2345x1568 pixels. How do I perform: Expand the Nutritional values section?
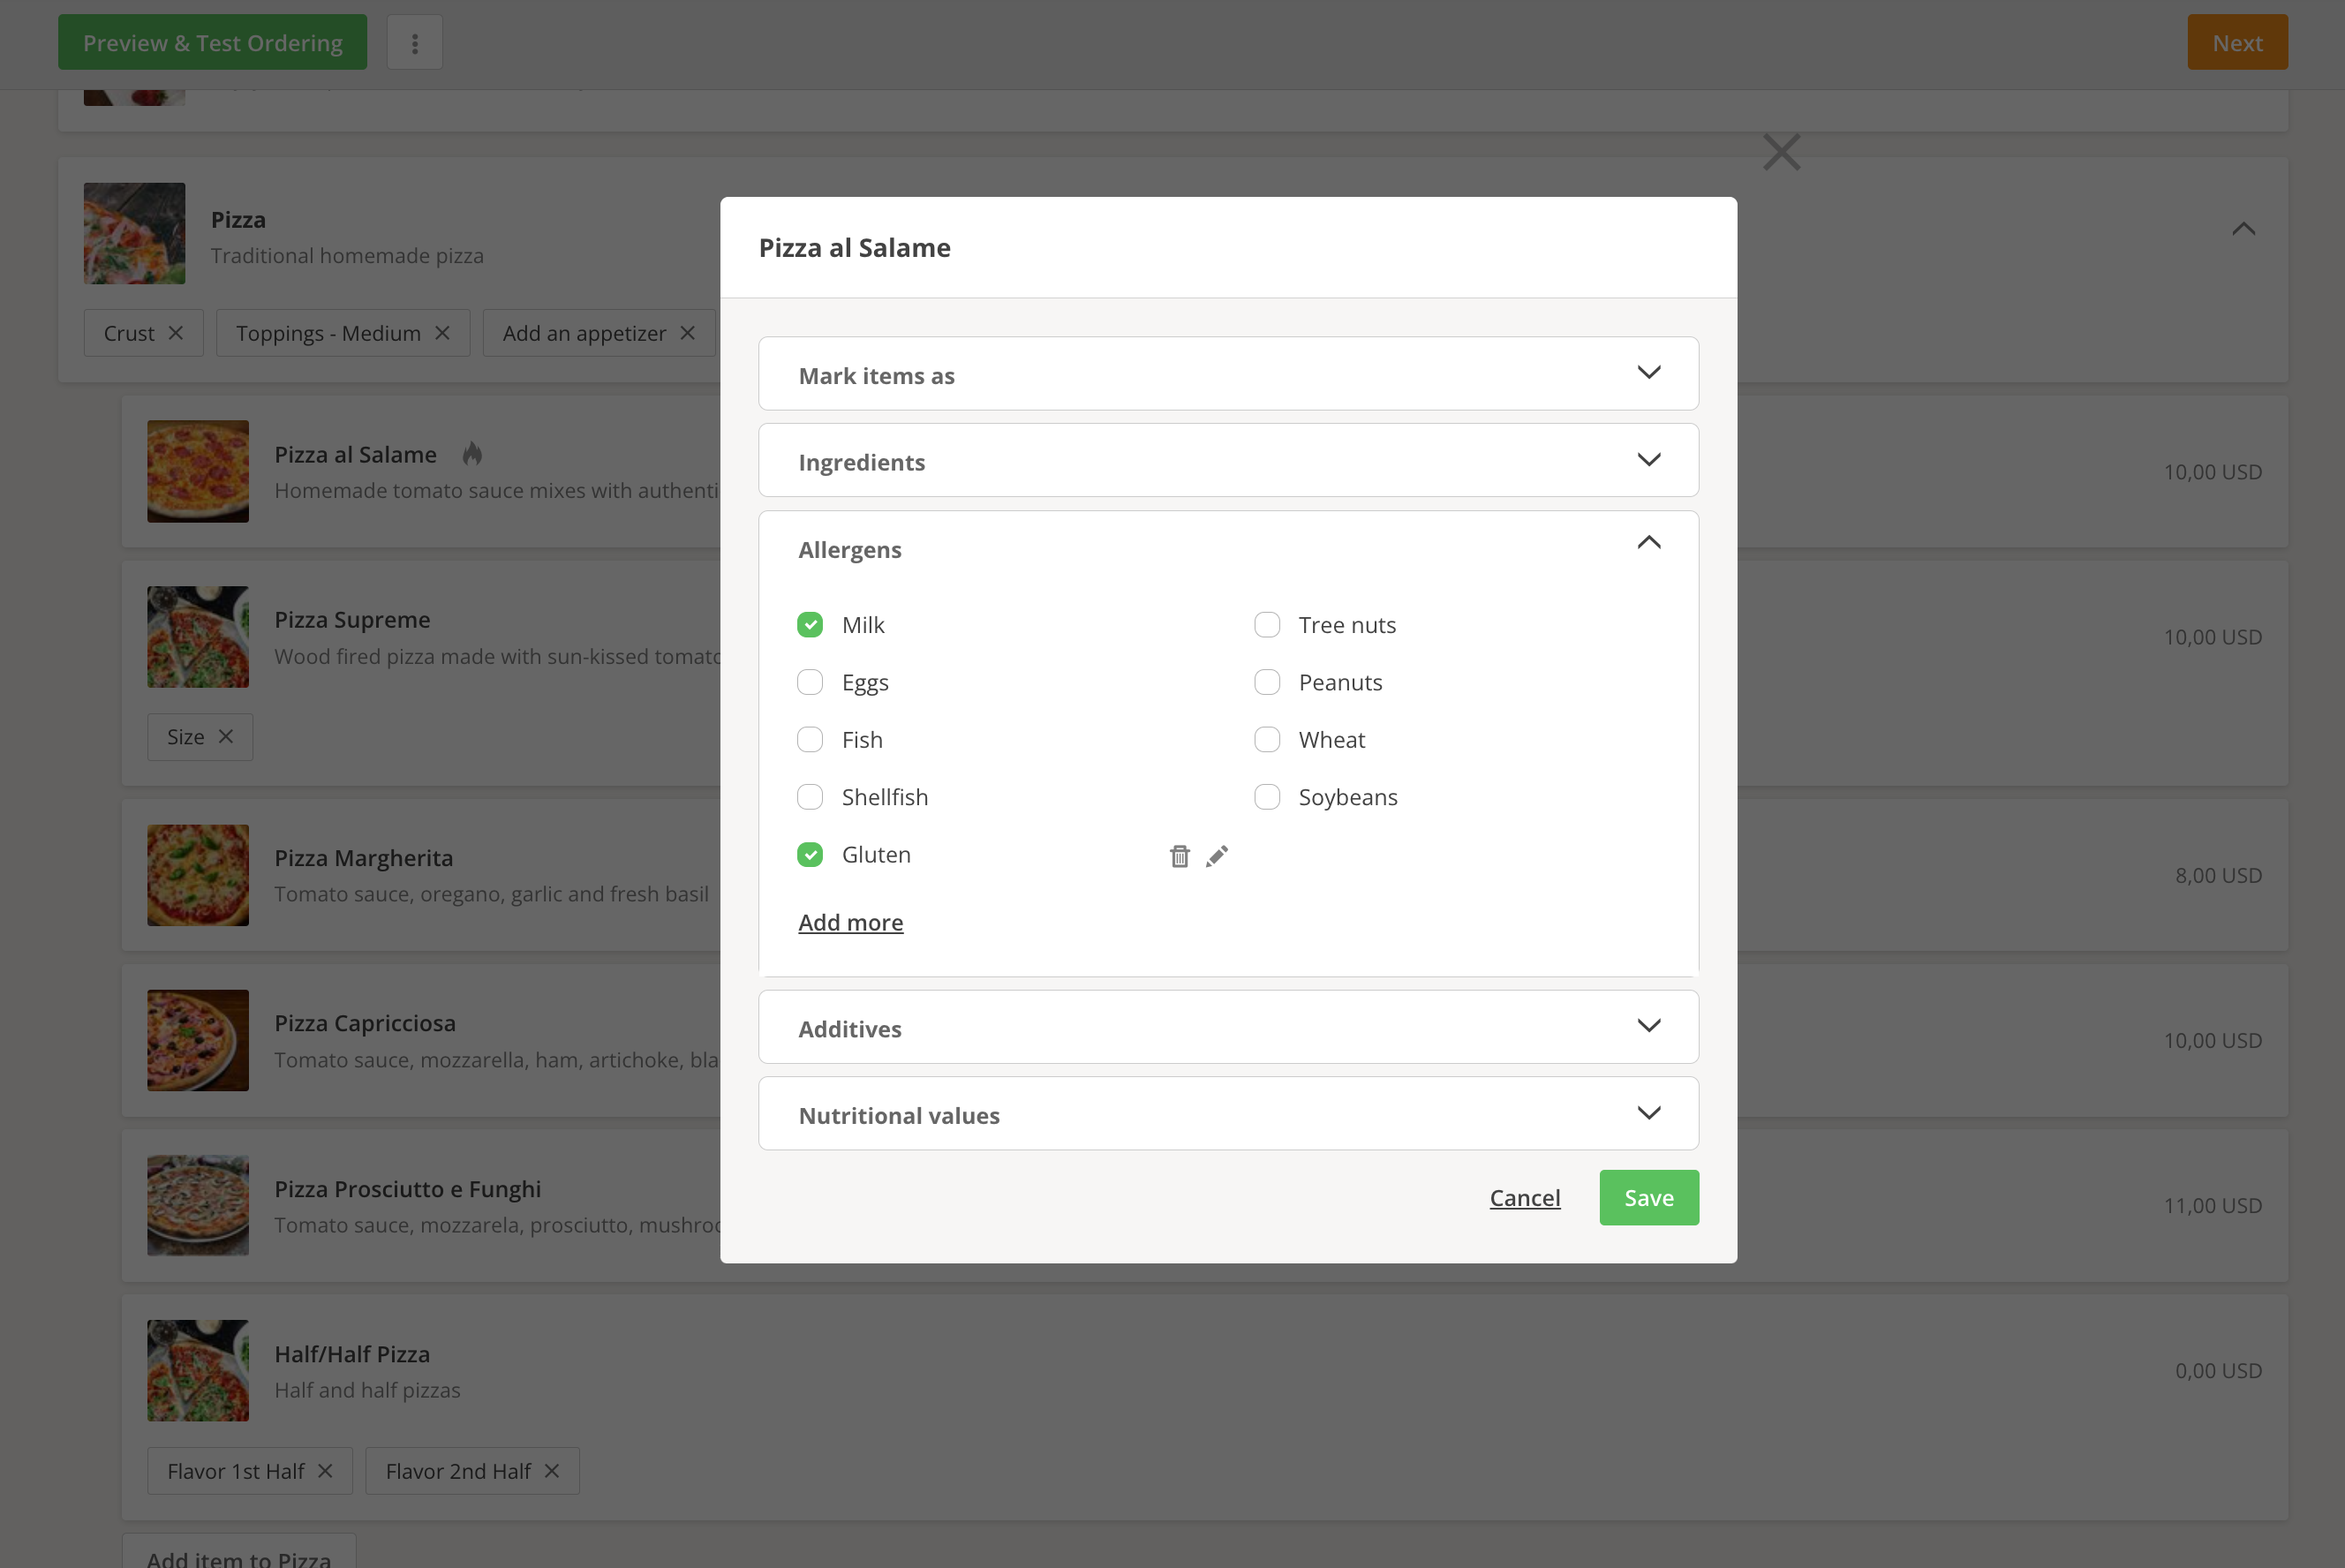pyautogui.click(x=1228, y=1114)
